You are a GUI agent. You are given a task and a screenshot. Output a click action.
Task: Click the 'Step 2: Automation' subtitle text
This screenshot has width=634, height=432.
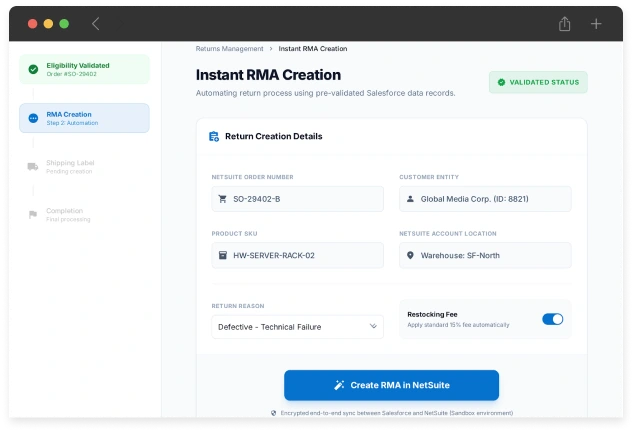(72, 123)
